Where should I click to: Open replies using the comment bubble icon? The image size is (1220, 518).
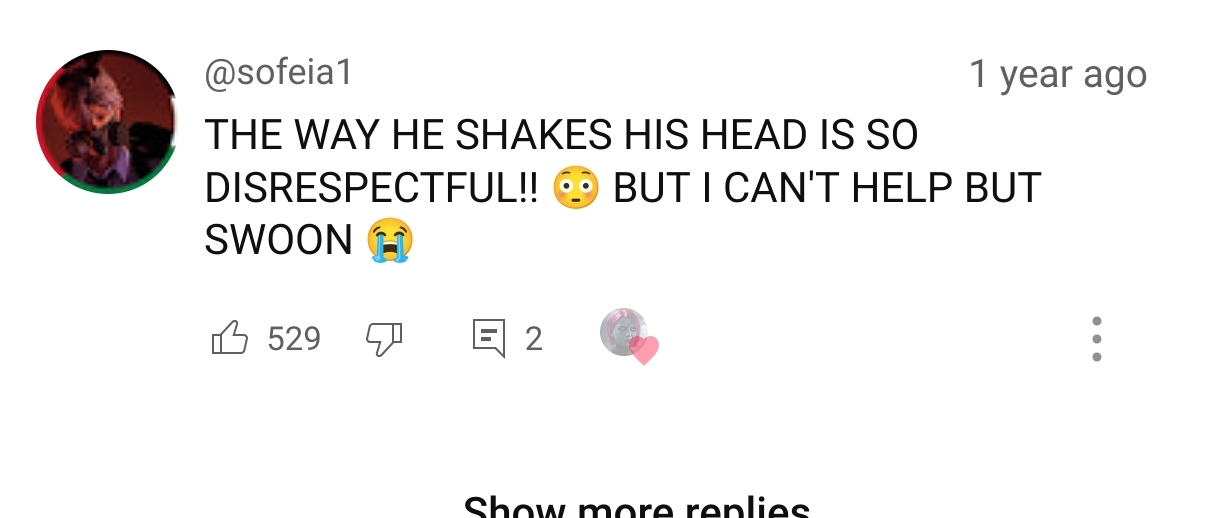point(489,339)
